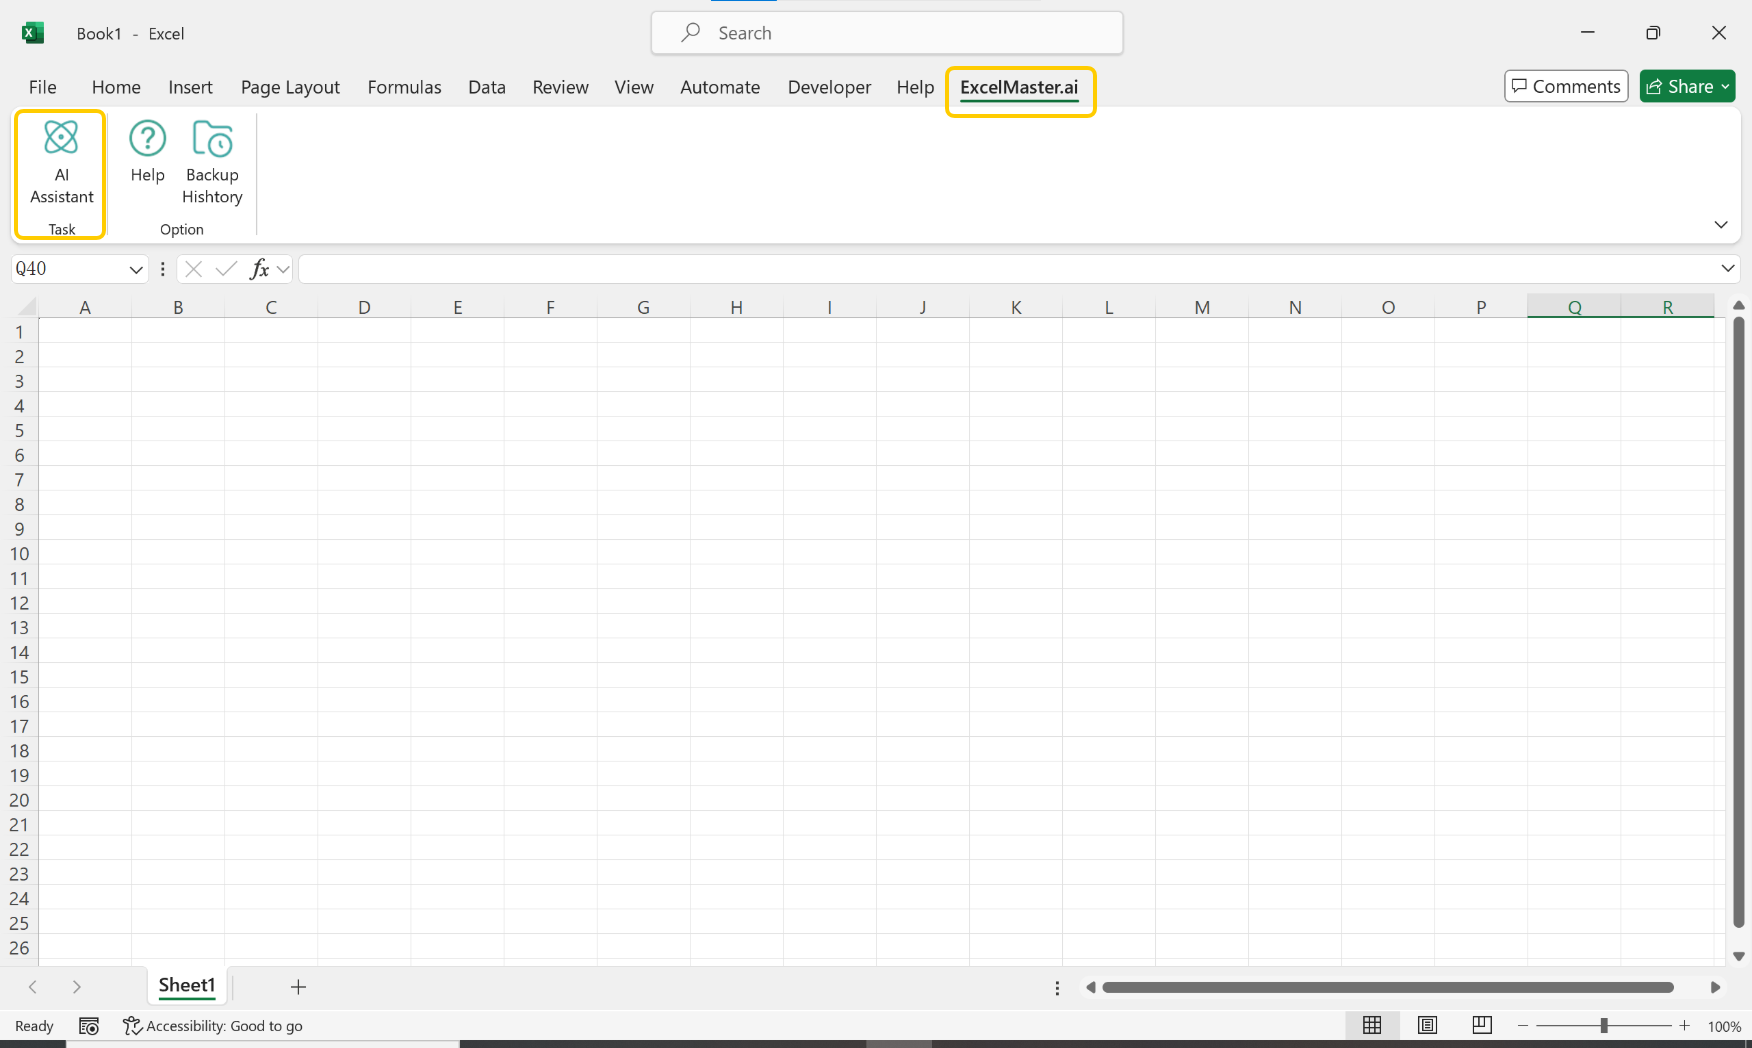The image size is (1752, 1048).
Task: Expand the Name Box dropdown
Action: [x=136, y=269]
